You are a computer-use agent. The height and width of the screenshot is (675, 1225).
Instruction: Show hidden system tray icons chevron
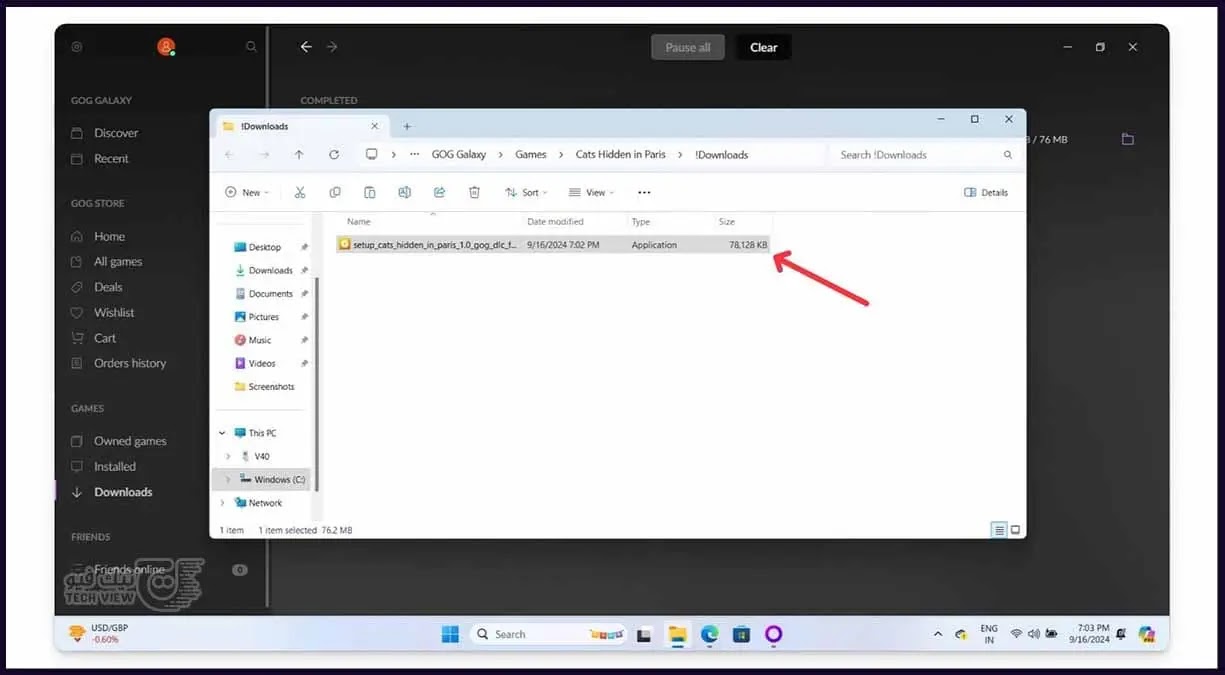[x=937, y=634]
